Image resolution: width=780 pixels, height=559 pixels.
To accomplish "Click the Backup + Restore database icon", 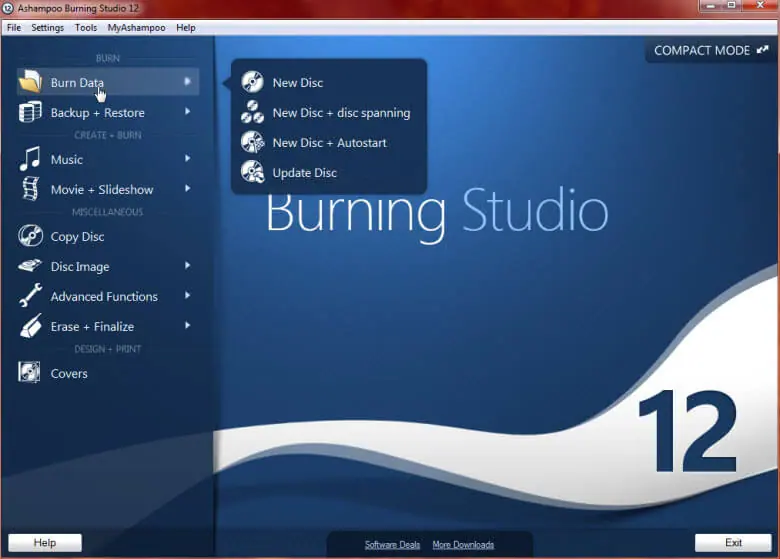I will pos(30,111).
